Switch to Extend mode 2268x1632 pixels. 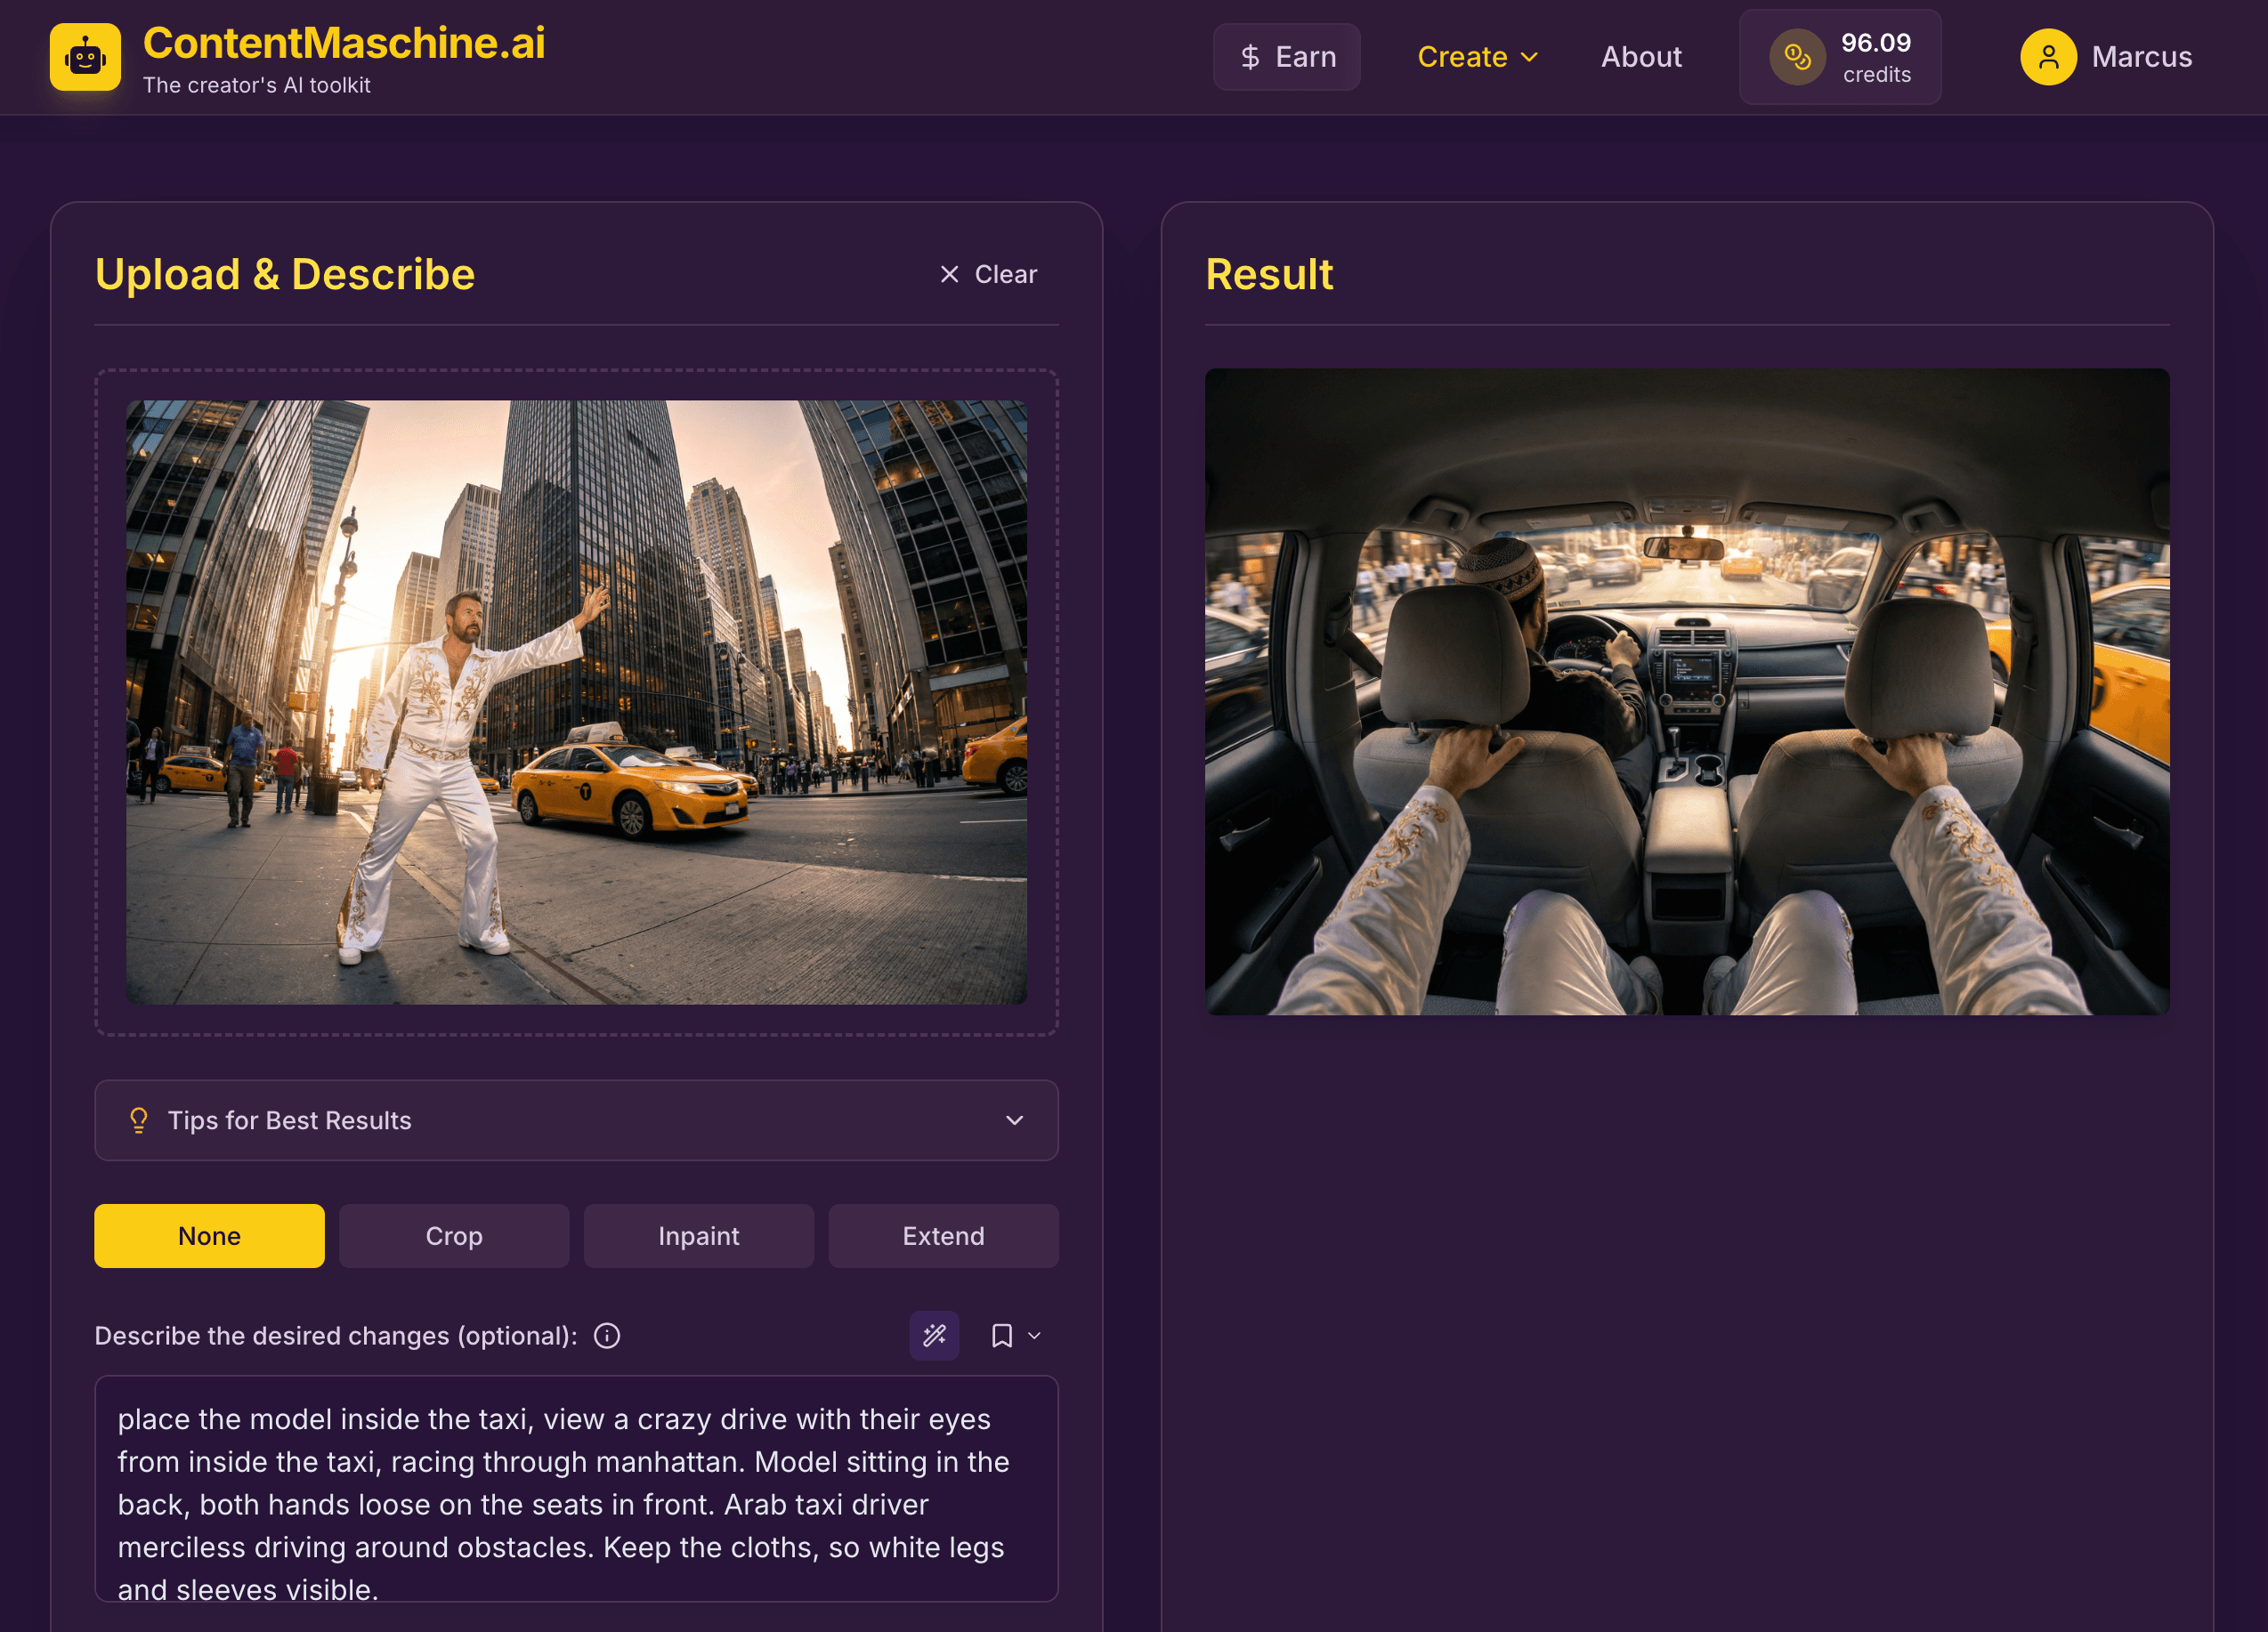[943, 1235]
